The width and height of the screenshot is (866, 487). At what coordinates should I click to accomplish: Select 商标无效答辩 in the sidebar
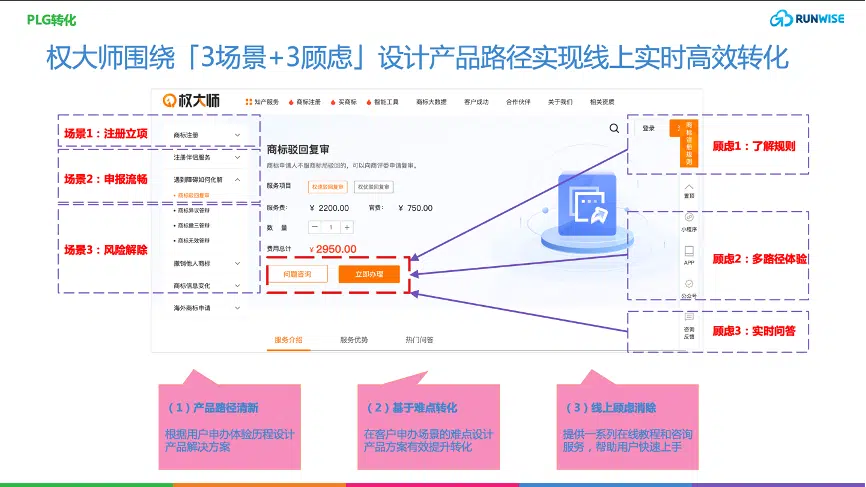pyautogui.click(x=192, y=240)
